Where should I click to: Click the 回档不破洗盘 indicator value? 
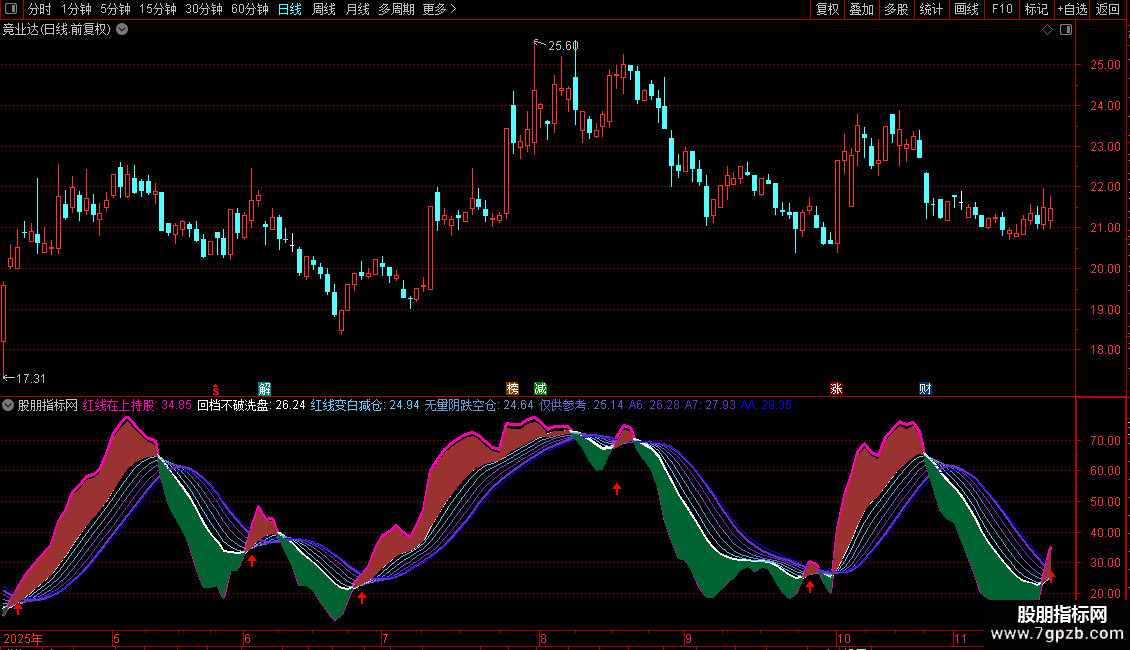pyautogui.click(x=252, y=405)
